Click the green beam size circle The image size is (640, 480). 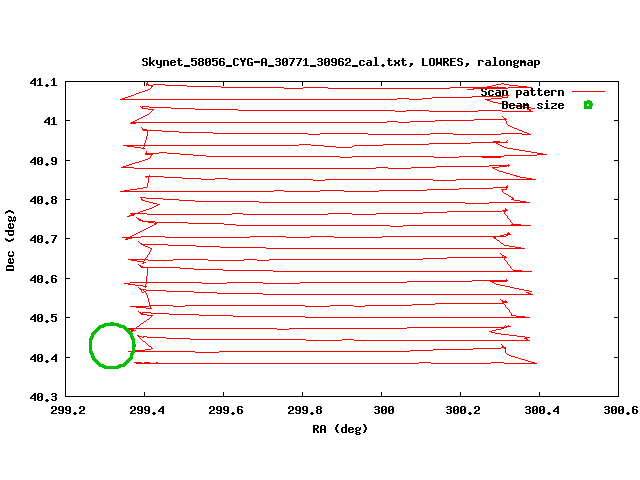click(x=112, y=346)
